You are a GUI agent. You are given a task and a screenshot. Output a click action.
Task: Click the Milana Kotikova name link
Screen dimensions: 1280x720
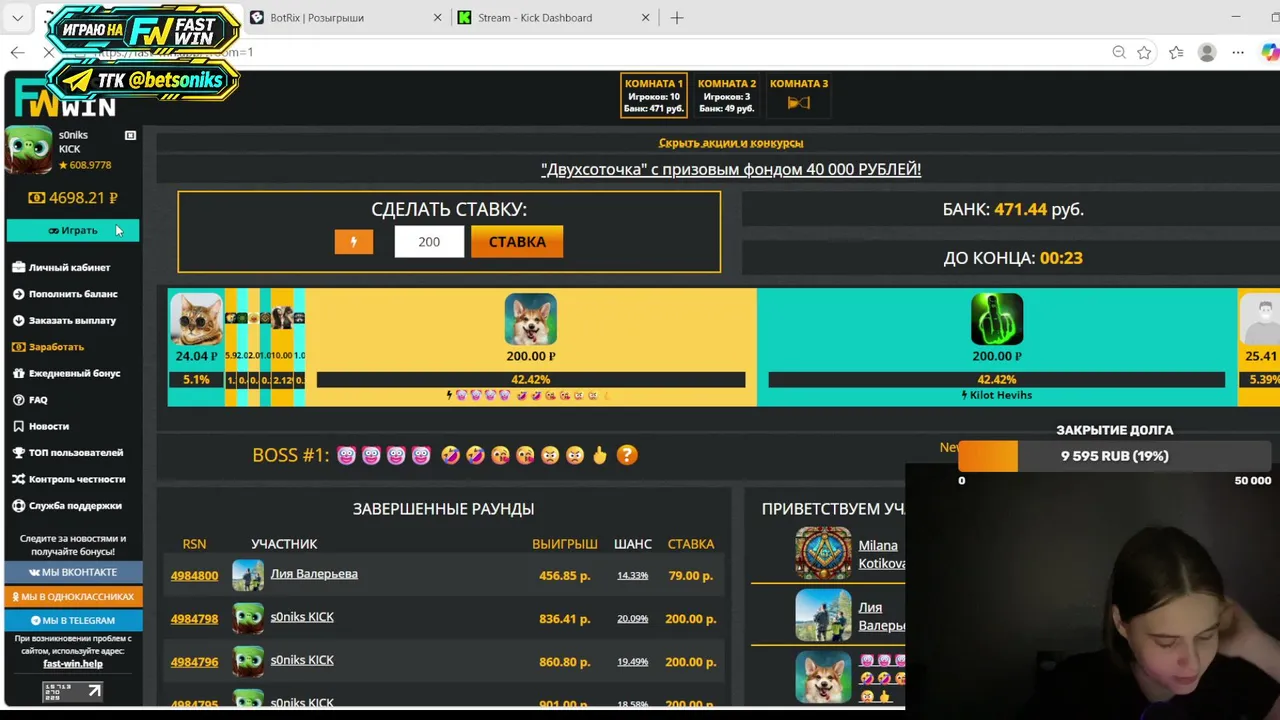click(881, 554)
